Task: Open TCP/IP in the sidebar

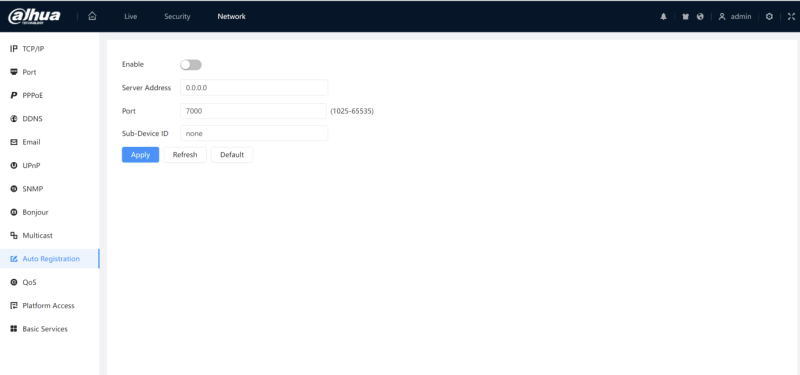Action: [x=49, y=49]
